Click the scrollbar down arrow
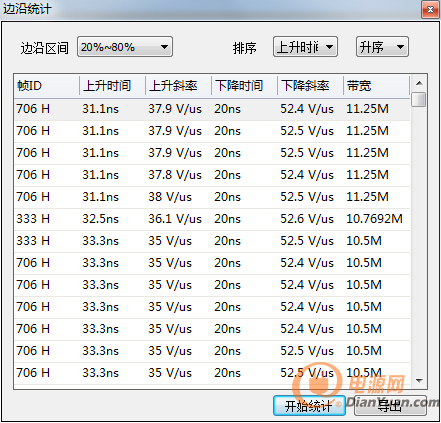Viewport: 441px width, 423px height. click(x=419, y=380)
